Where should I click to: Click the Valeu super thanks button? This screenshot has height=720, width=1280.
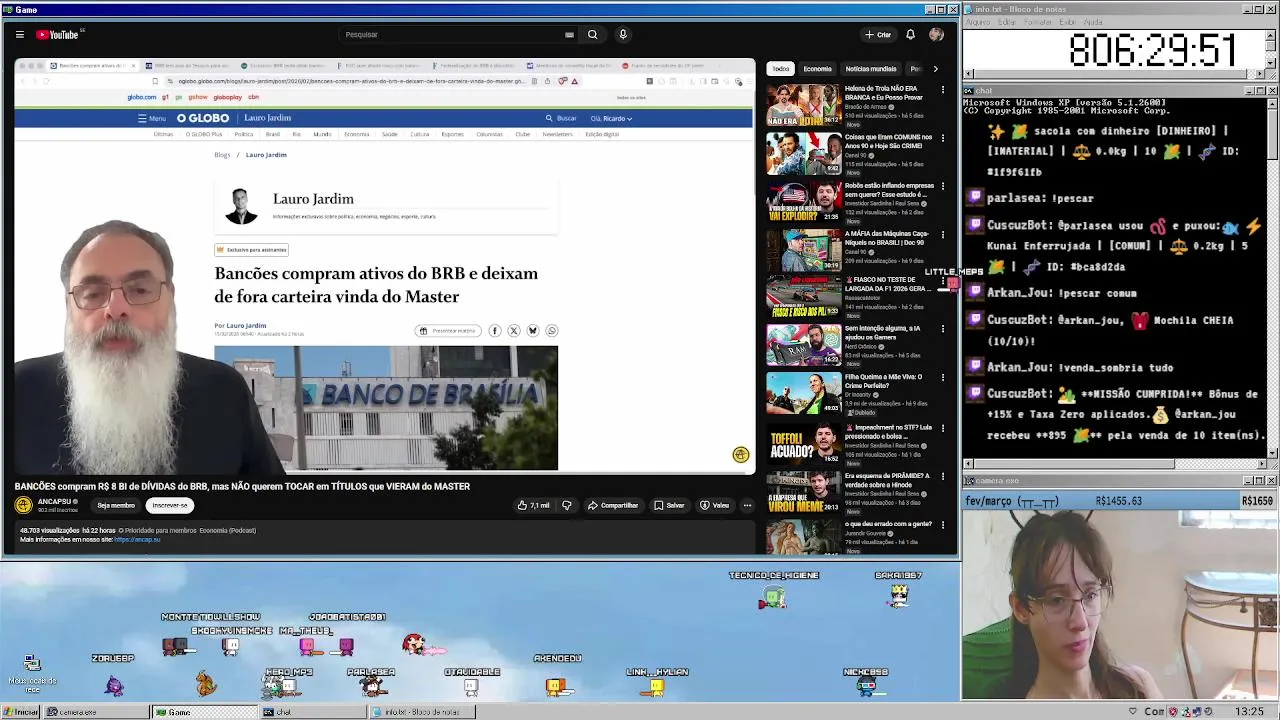click(x=715, y=505)
